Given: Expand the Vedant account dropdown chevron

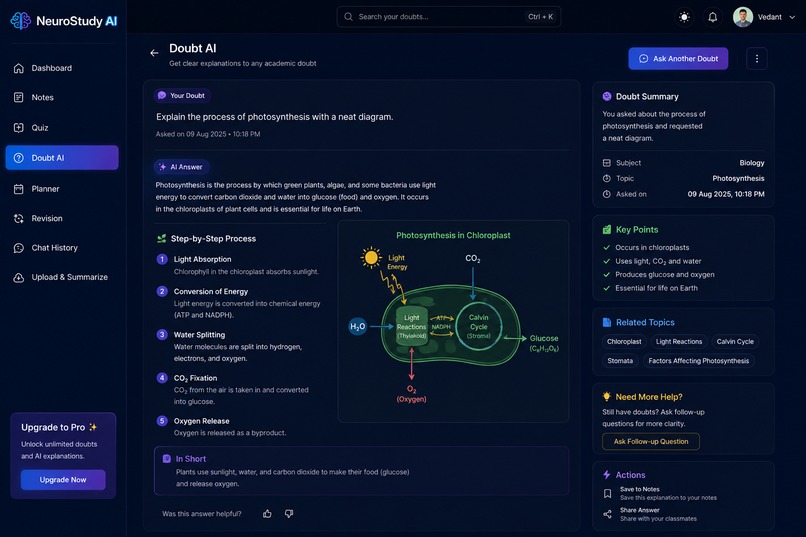Looking at the screenshot, I should (x=792, y=17).
